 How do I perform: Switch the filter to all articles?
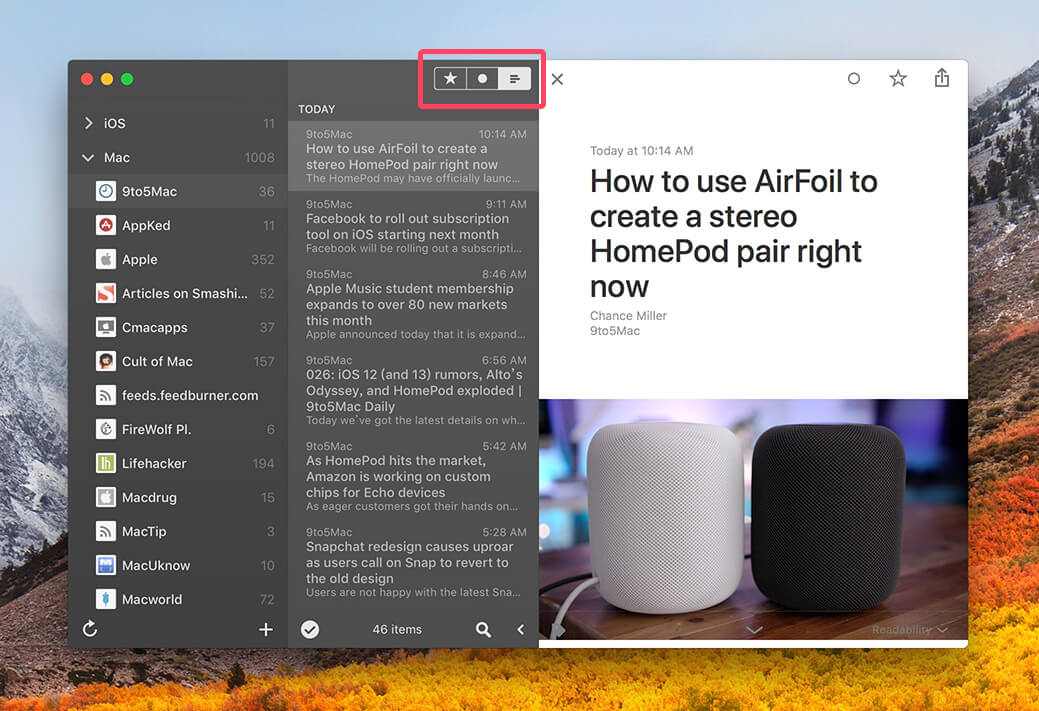click(514, 79)
